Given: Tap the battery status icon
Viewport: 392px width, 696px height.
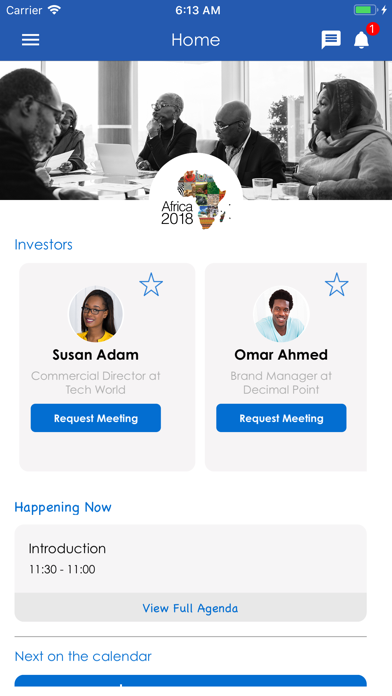Looking at the screenshot, I should coord(365,10).
